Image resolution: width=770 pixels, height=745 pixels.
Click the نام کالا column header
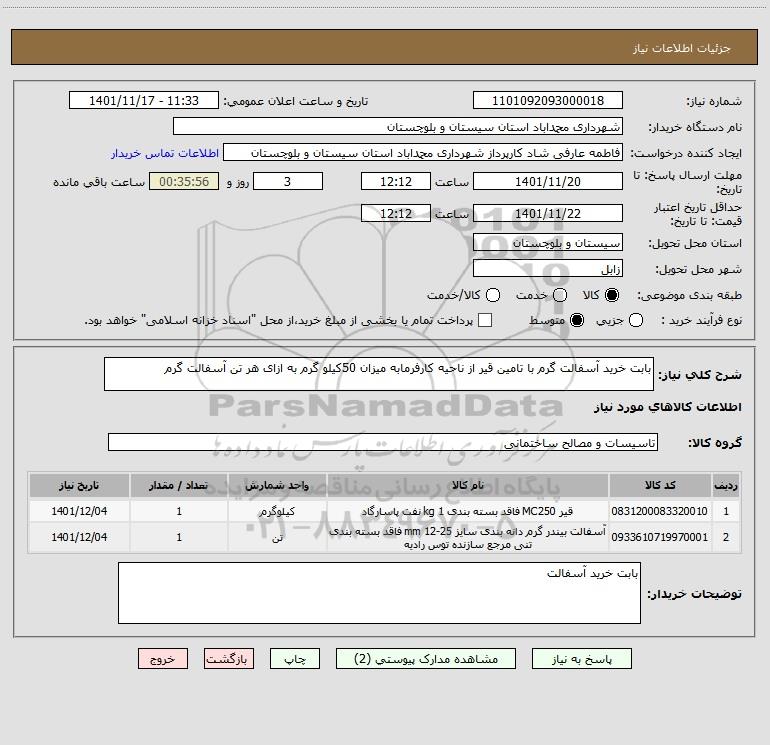point(468,485)
